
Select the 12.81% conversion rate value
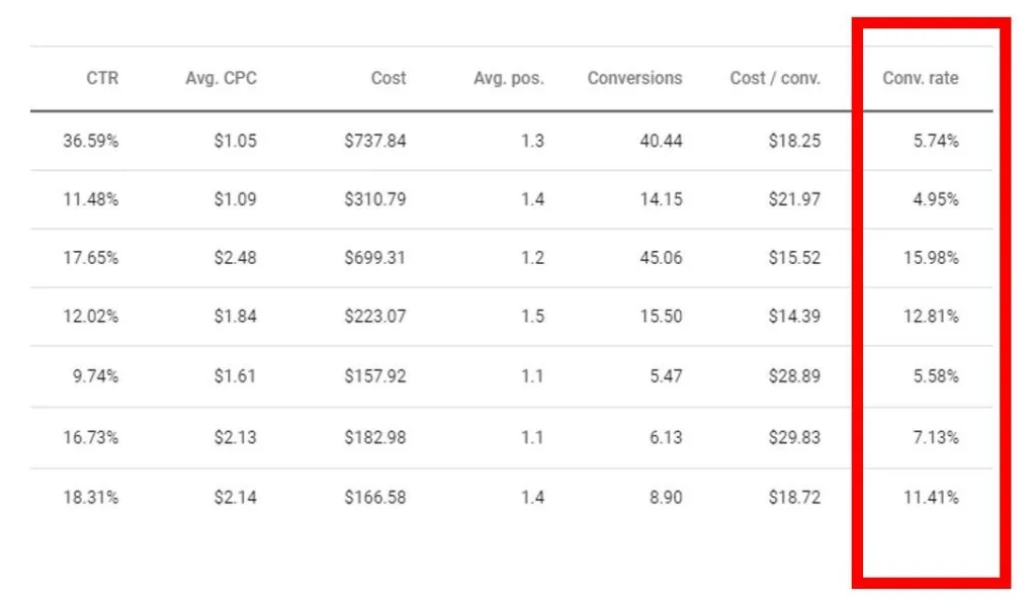[x=931, y=317]
